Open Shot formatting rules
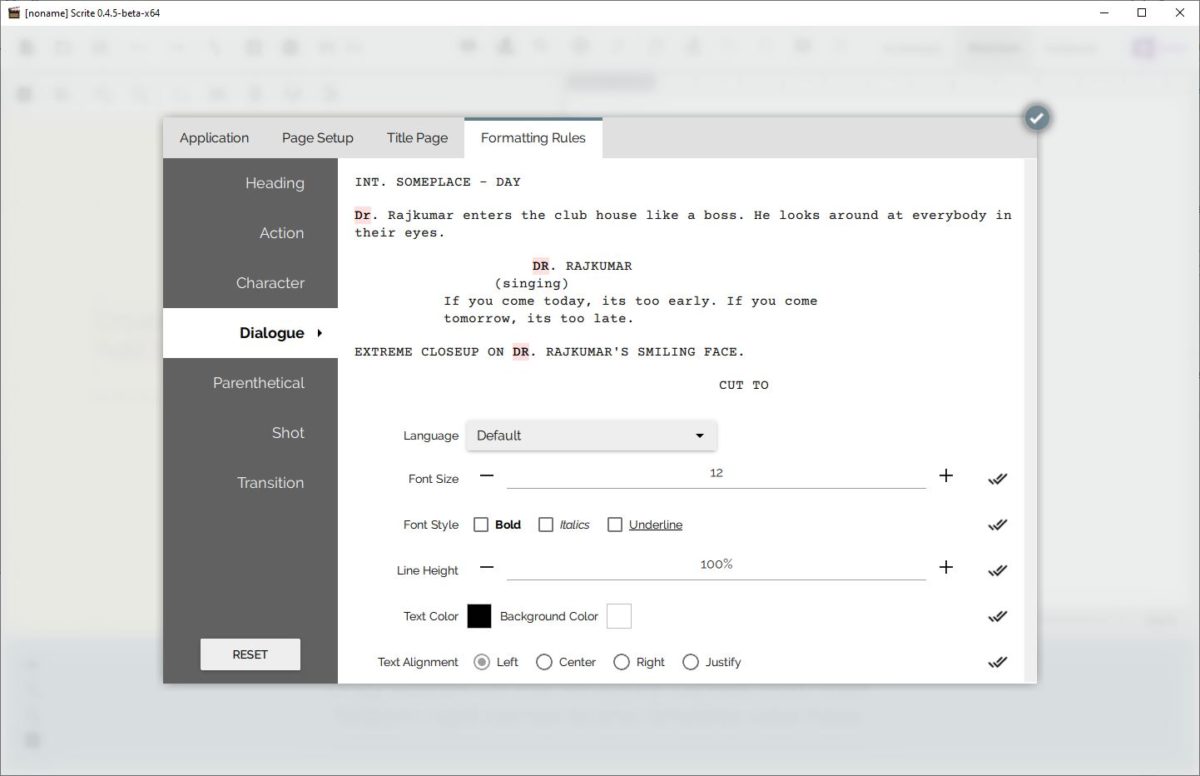 coord(251,433)
